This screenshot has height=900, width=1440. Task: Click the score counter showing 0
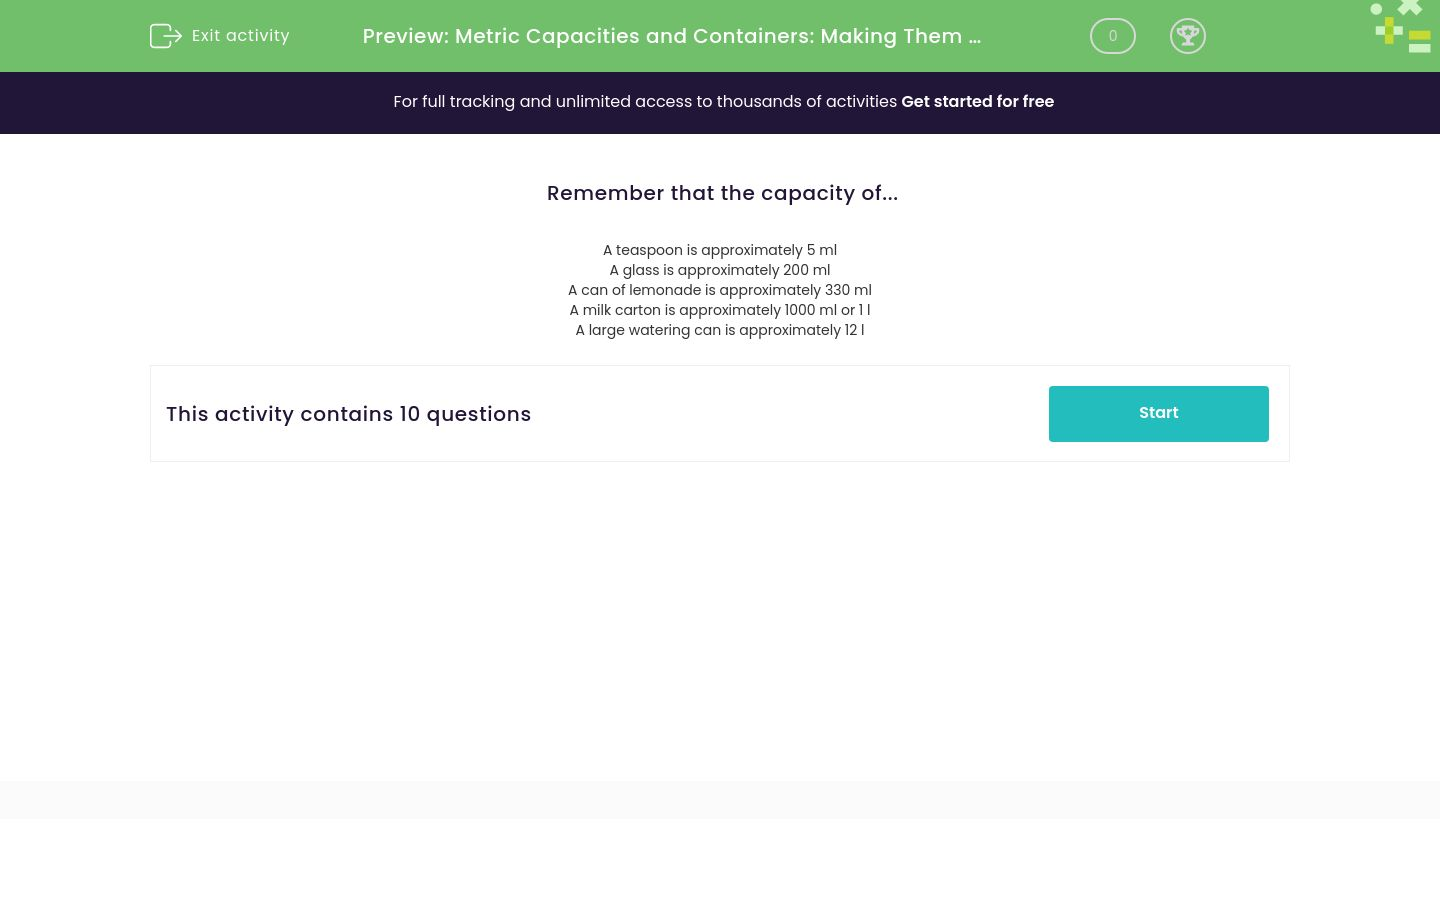point(1113,36)
